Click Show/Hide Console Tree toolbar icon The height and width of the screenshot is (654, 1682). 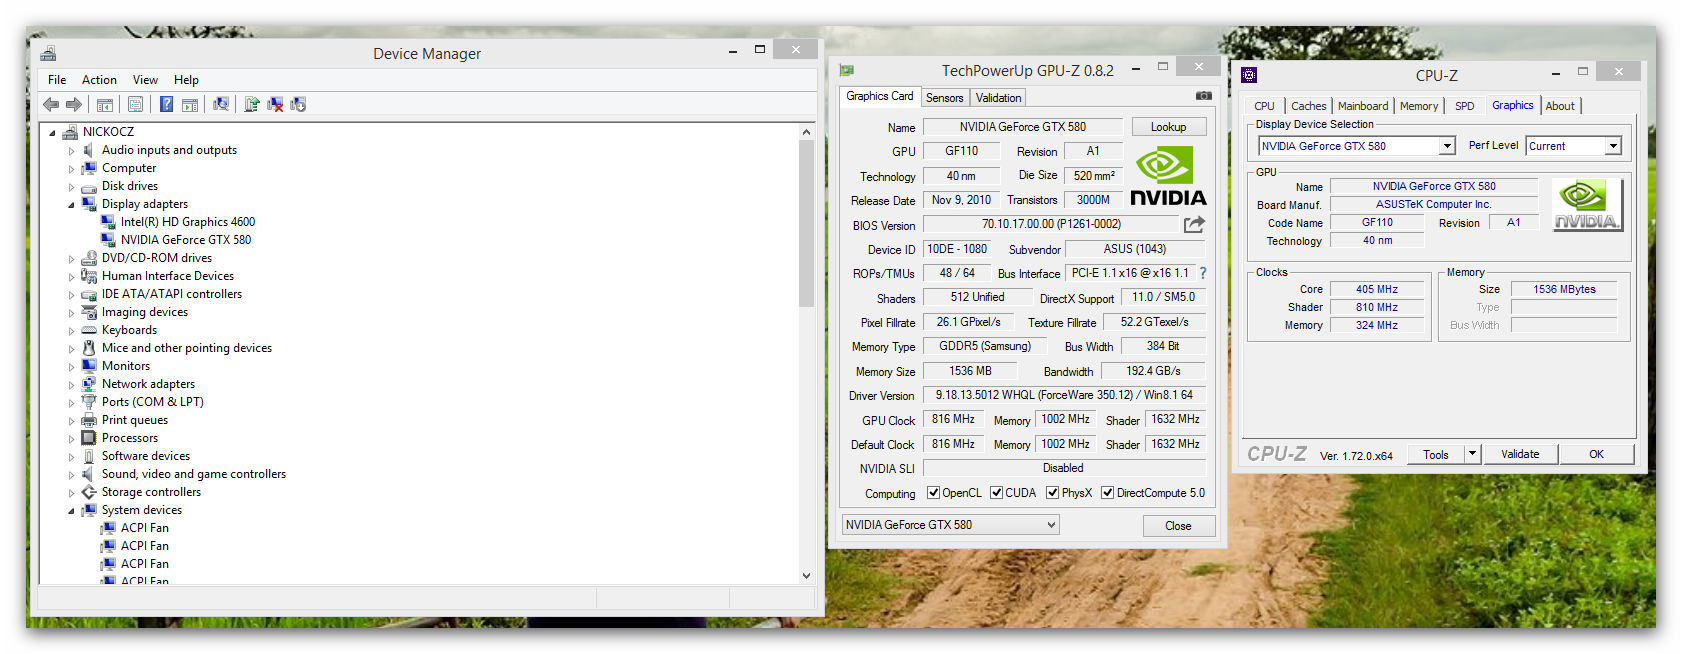pyautogui.click(x=104, y=104)
